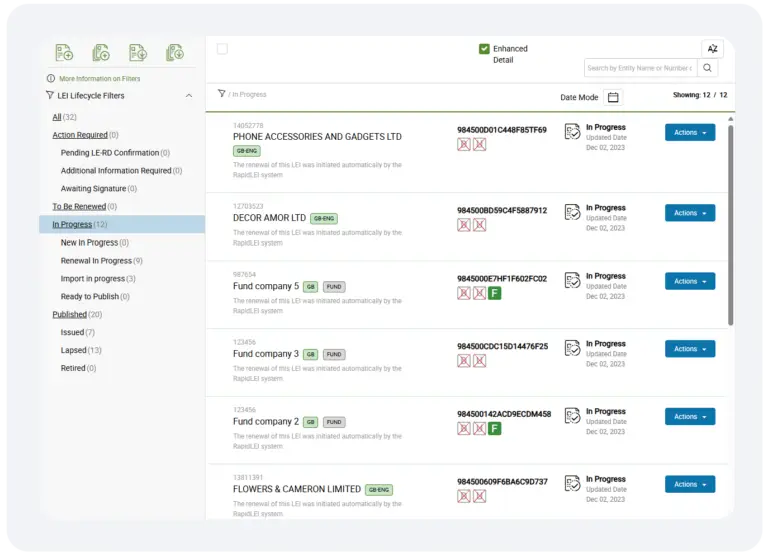Open Actions dropdown for FLOWERS & CAMERON LIMITED

tap(689, 484)
